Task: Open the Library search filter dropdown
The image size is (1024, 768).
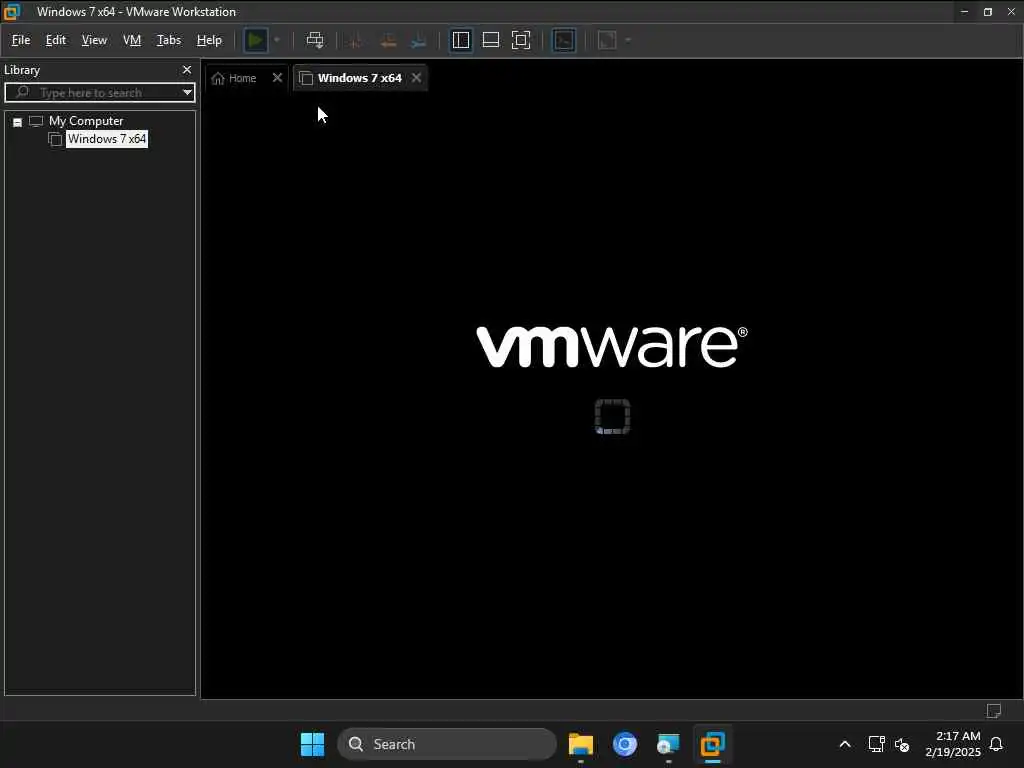Action: point(187,93)
